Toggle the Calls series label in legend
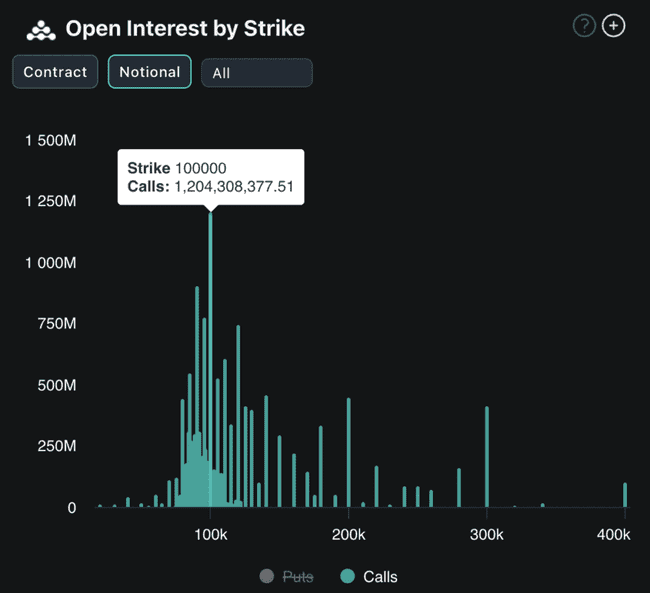 380,576
